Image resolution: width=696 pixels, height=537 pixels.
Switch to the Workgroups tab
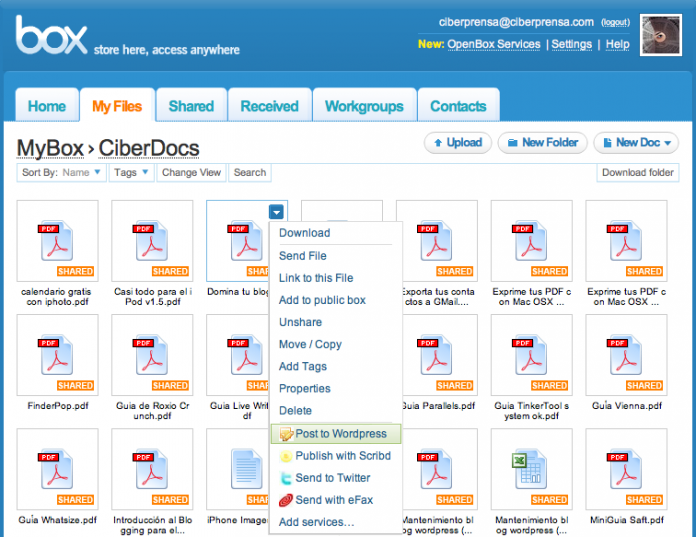click(x=364, y=106)
